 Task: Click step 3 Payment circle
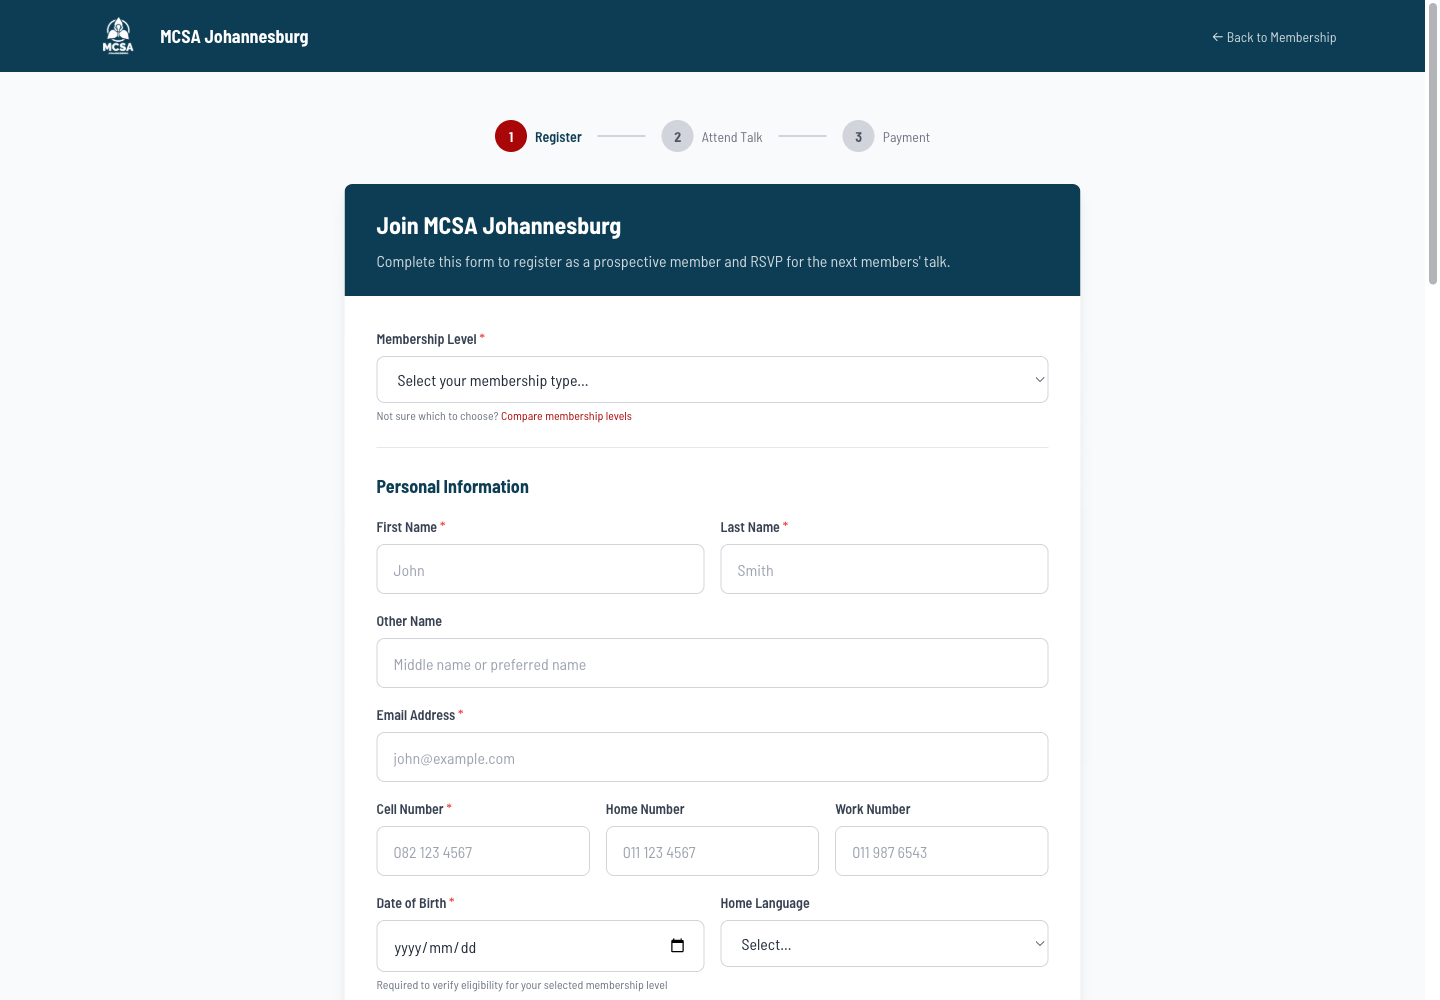(858, 137)
